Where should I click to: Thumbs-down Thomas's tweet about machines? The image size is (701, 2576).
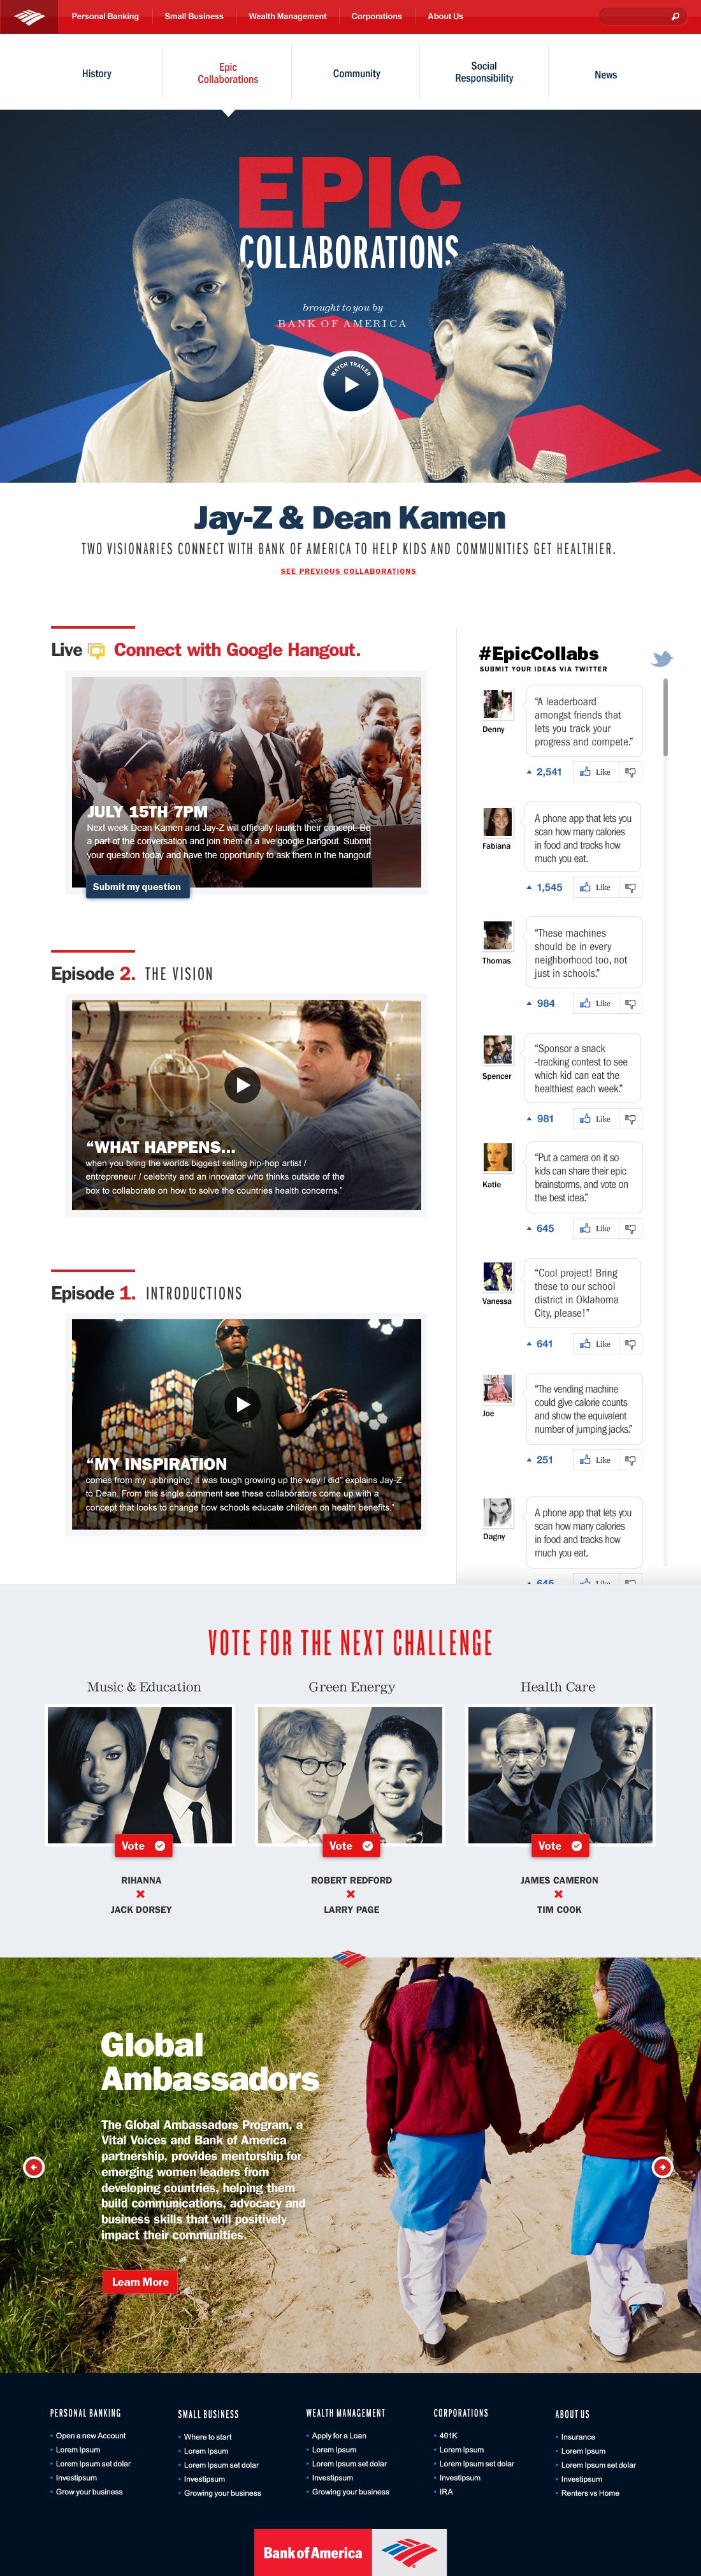click(630, 1003)
